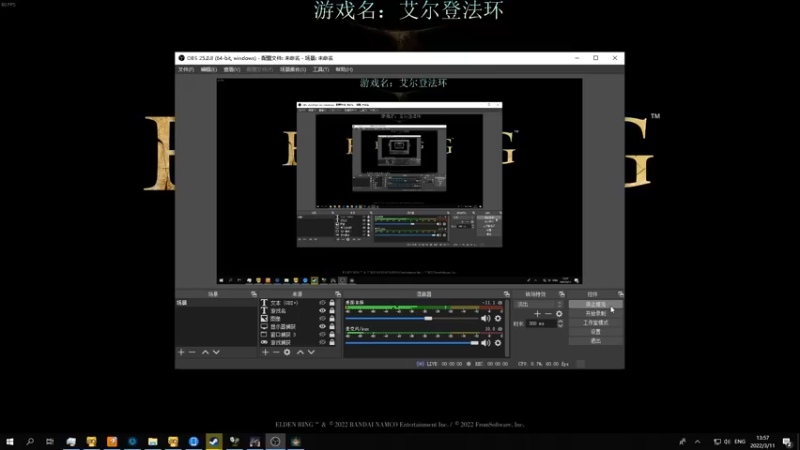Click the 时长 300 ms input field
Image resolution: width=800 pixels, height=450 pixels.
(x=541, y=323)
